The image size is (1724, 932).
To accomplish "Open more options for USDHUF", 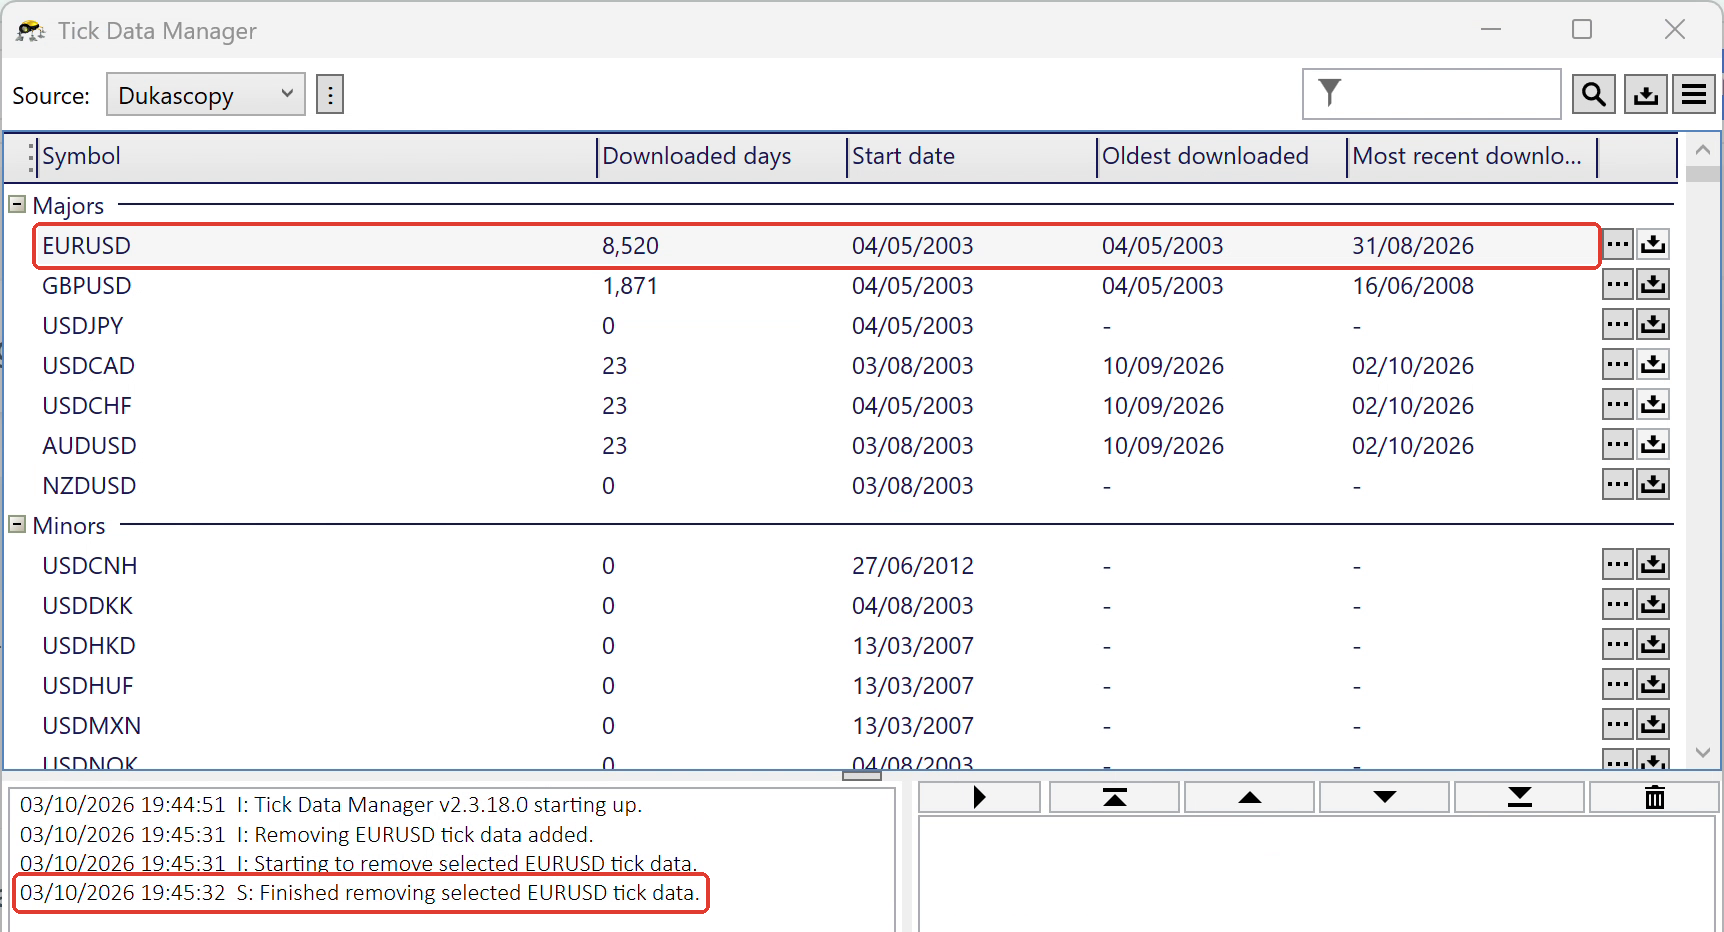I will click(1618, 685).
